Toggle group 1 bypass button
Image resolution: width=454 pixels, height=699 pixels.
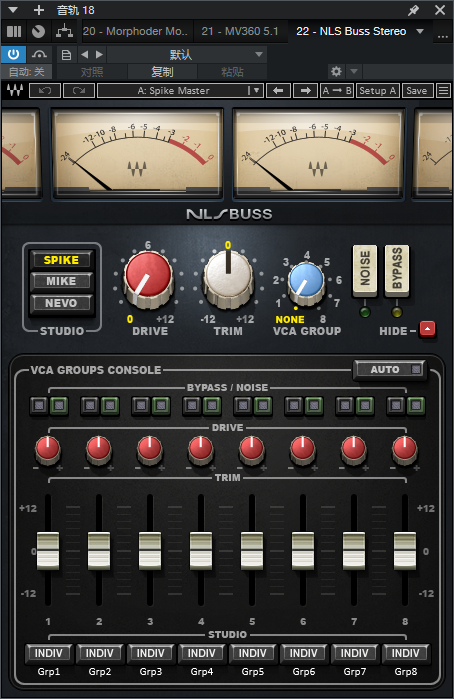click(x=39, y=405)
